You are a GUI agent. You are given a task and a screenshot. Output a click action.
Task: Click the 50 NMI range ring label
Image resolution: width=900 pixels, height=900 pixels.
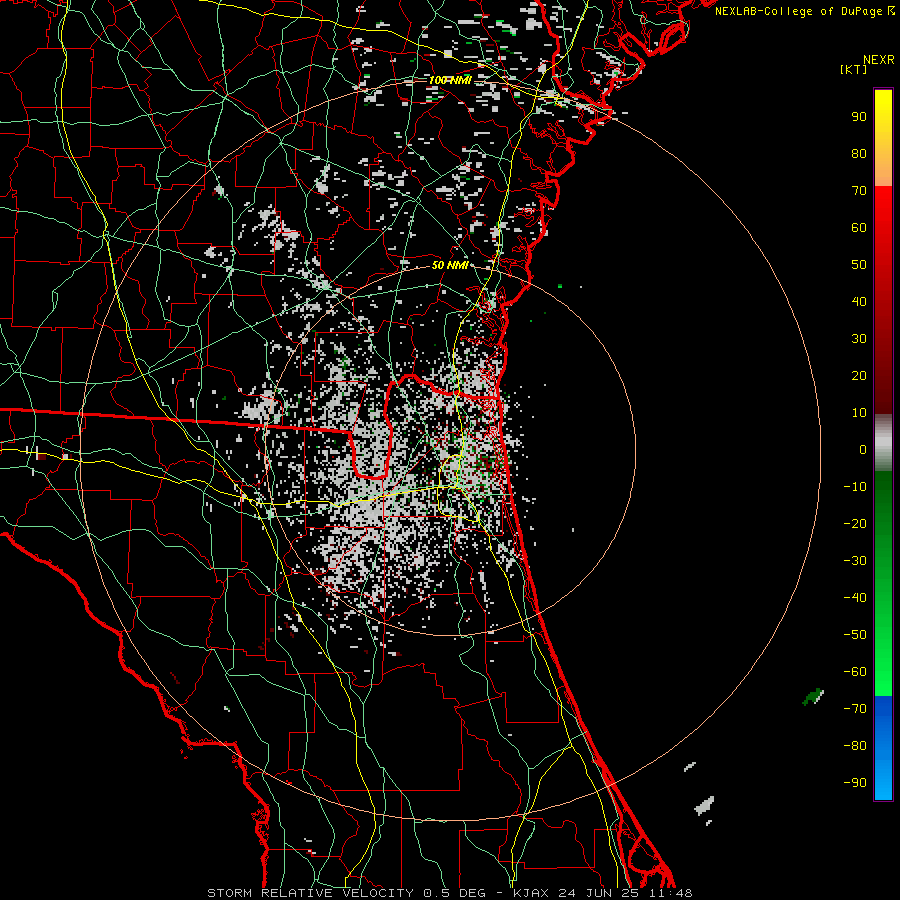coord(450,265)
